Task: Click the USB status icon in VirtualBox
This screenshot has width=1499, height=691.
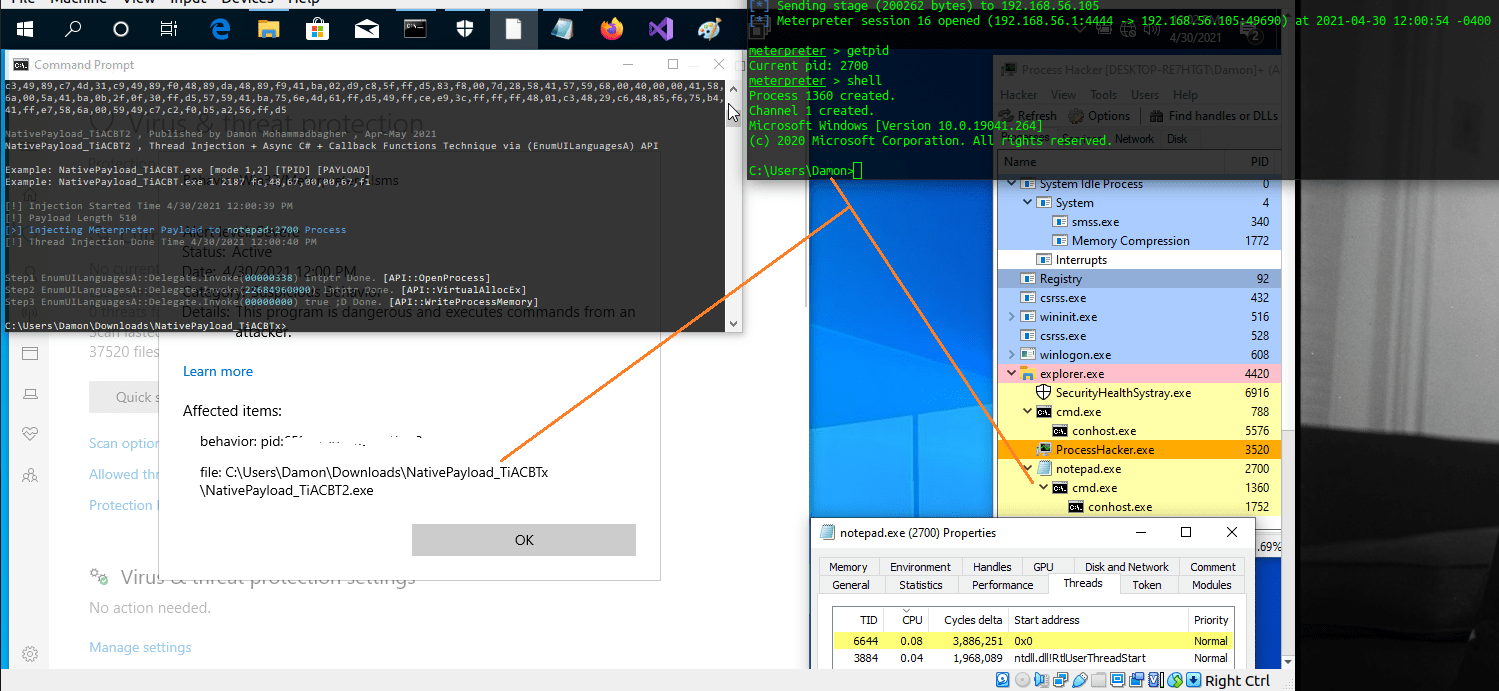Action: [1081, 679]
